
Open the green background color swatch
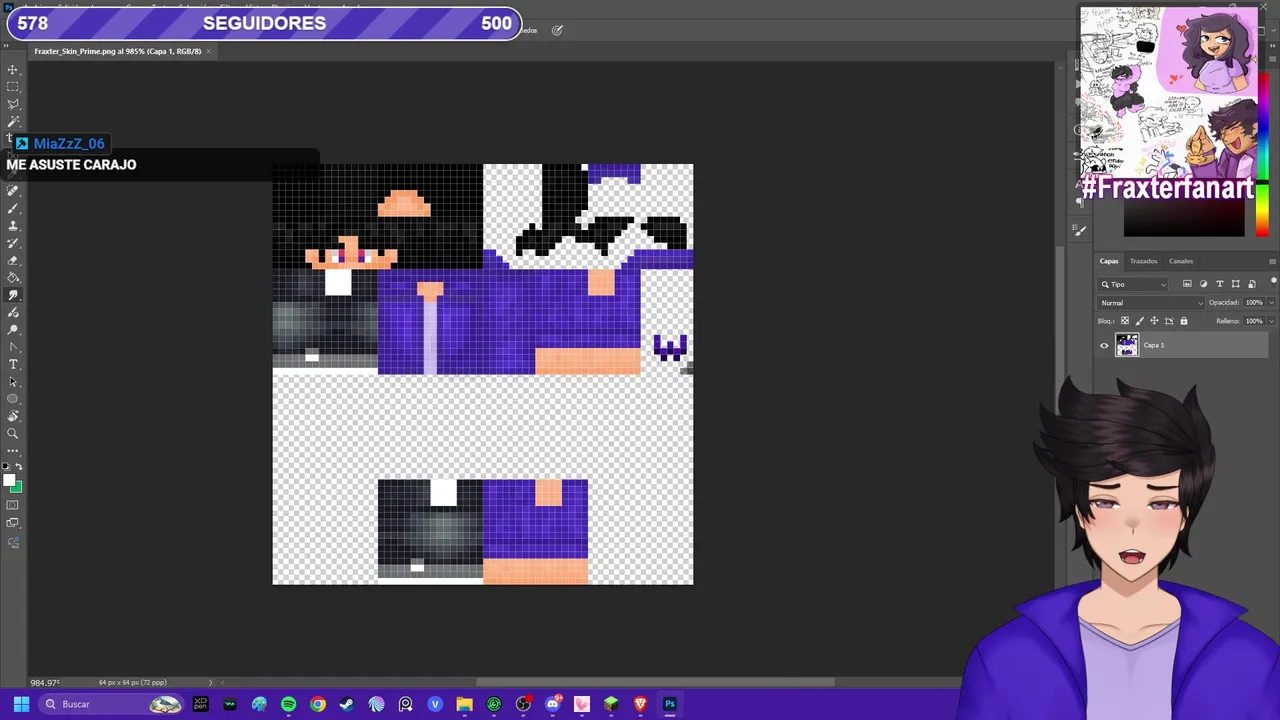click(18, 488)
